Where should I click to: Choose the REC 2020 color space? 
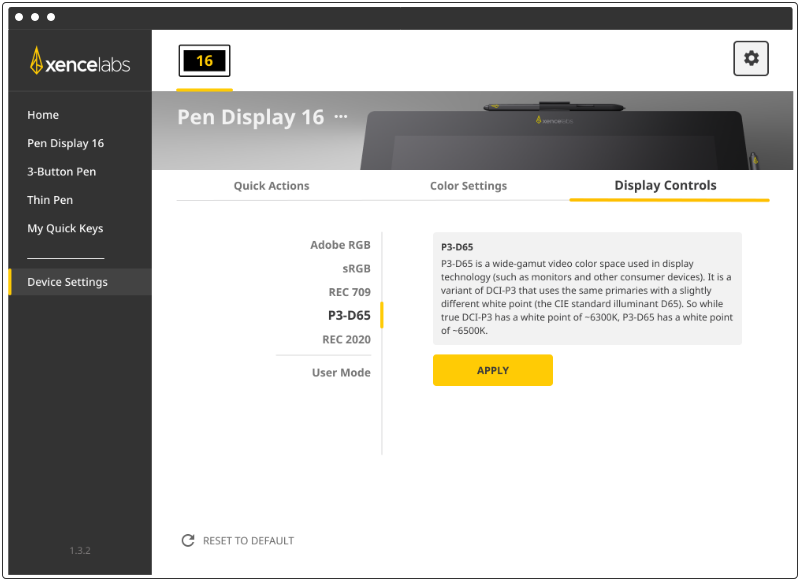pyautogui.click(x=346, y=340)
